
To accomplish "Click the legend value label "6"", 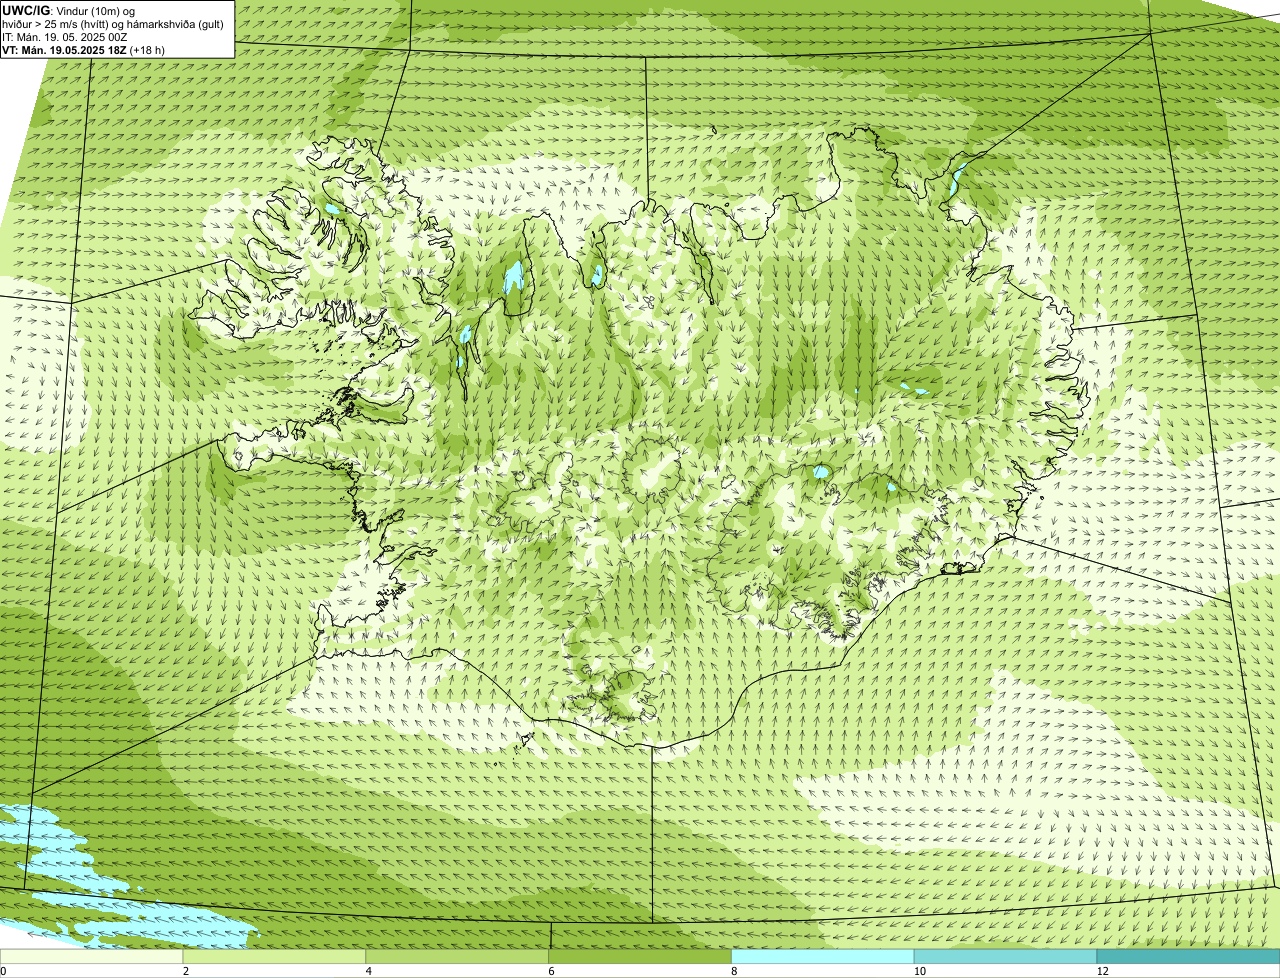I will coord(551,971).
